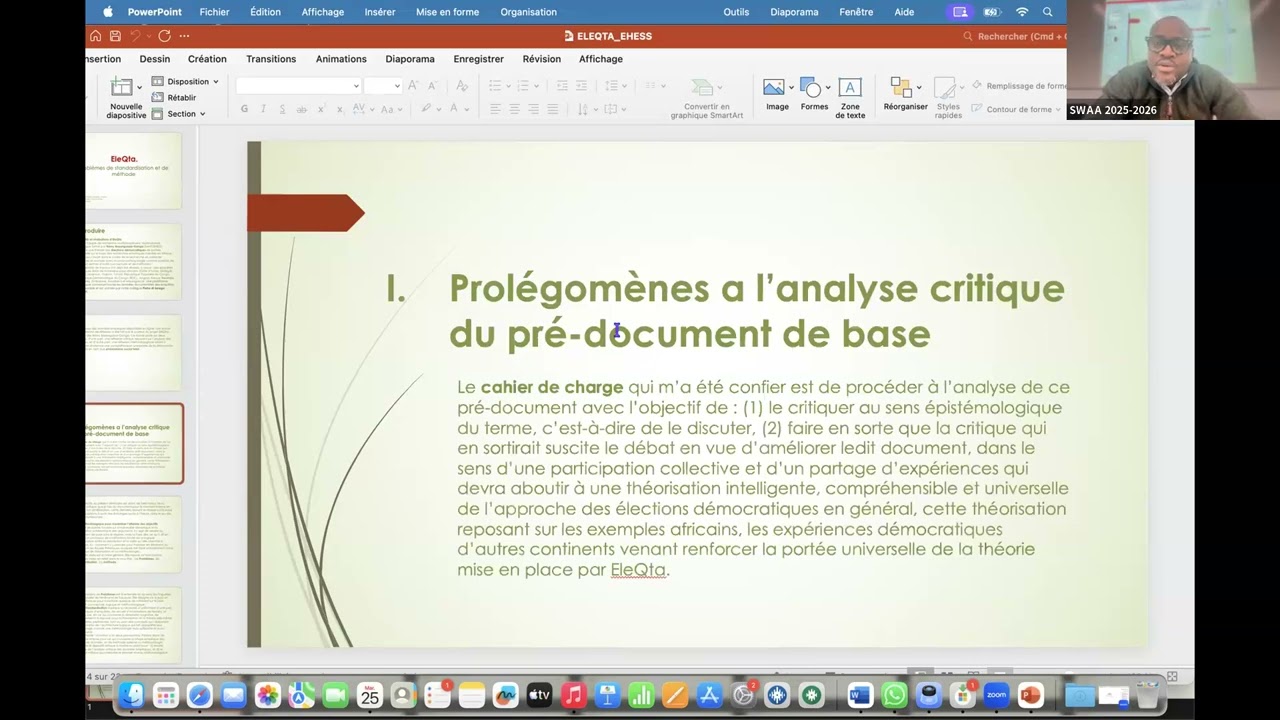Switch to the Dessin ribbon tab
1280x720 pixels.
coord(155,59)
